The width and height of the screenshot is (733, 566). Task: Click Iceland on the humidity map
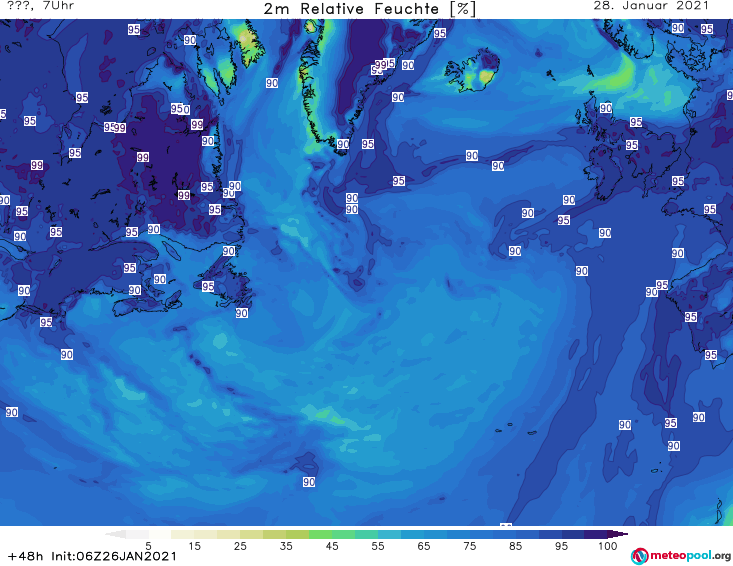tap(472, 72)
